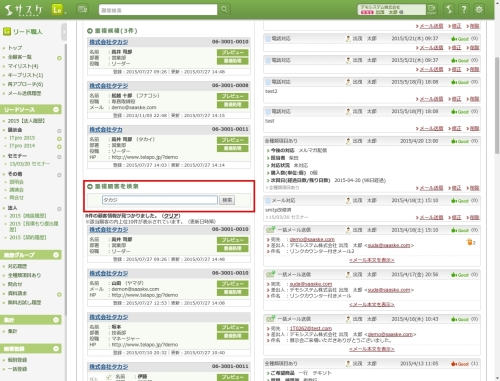Screen dimensions: 500x381
Task: Click the Saaske S icon near help
Action: pyautogui.click(x=449, y=9)
